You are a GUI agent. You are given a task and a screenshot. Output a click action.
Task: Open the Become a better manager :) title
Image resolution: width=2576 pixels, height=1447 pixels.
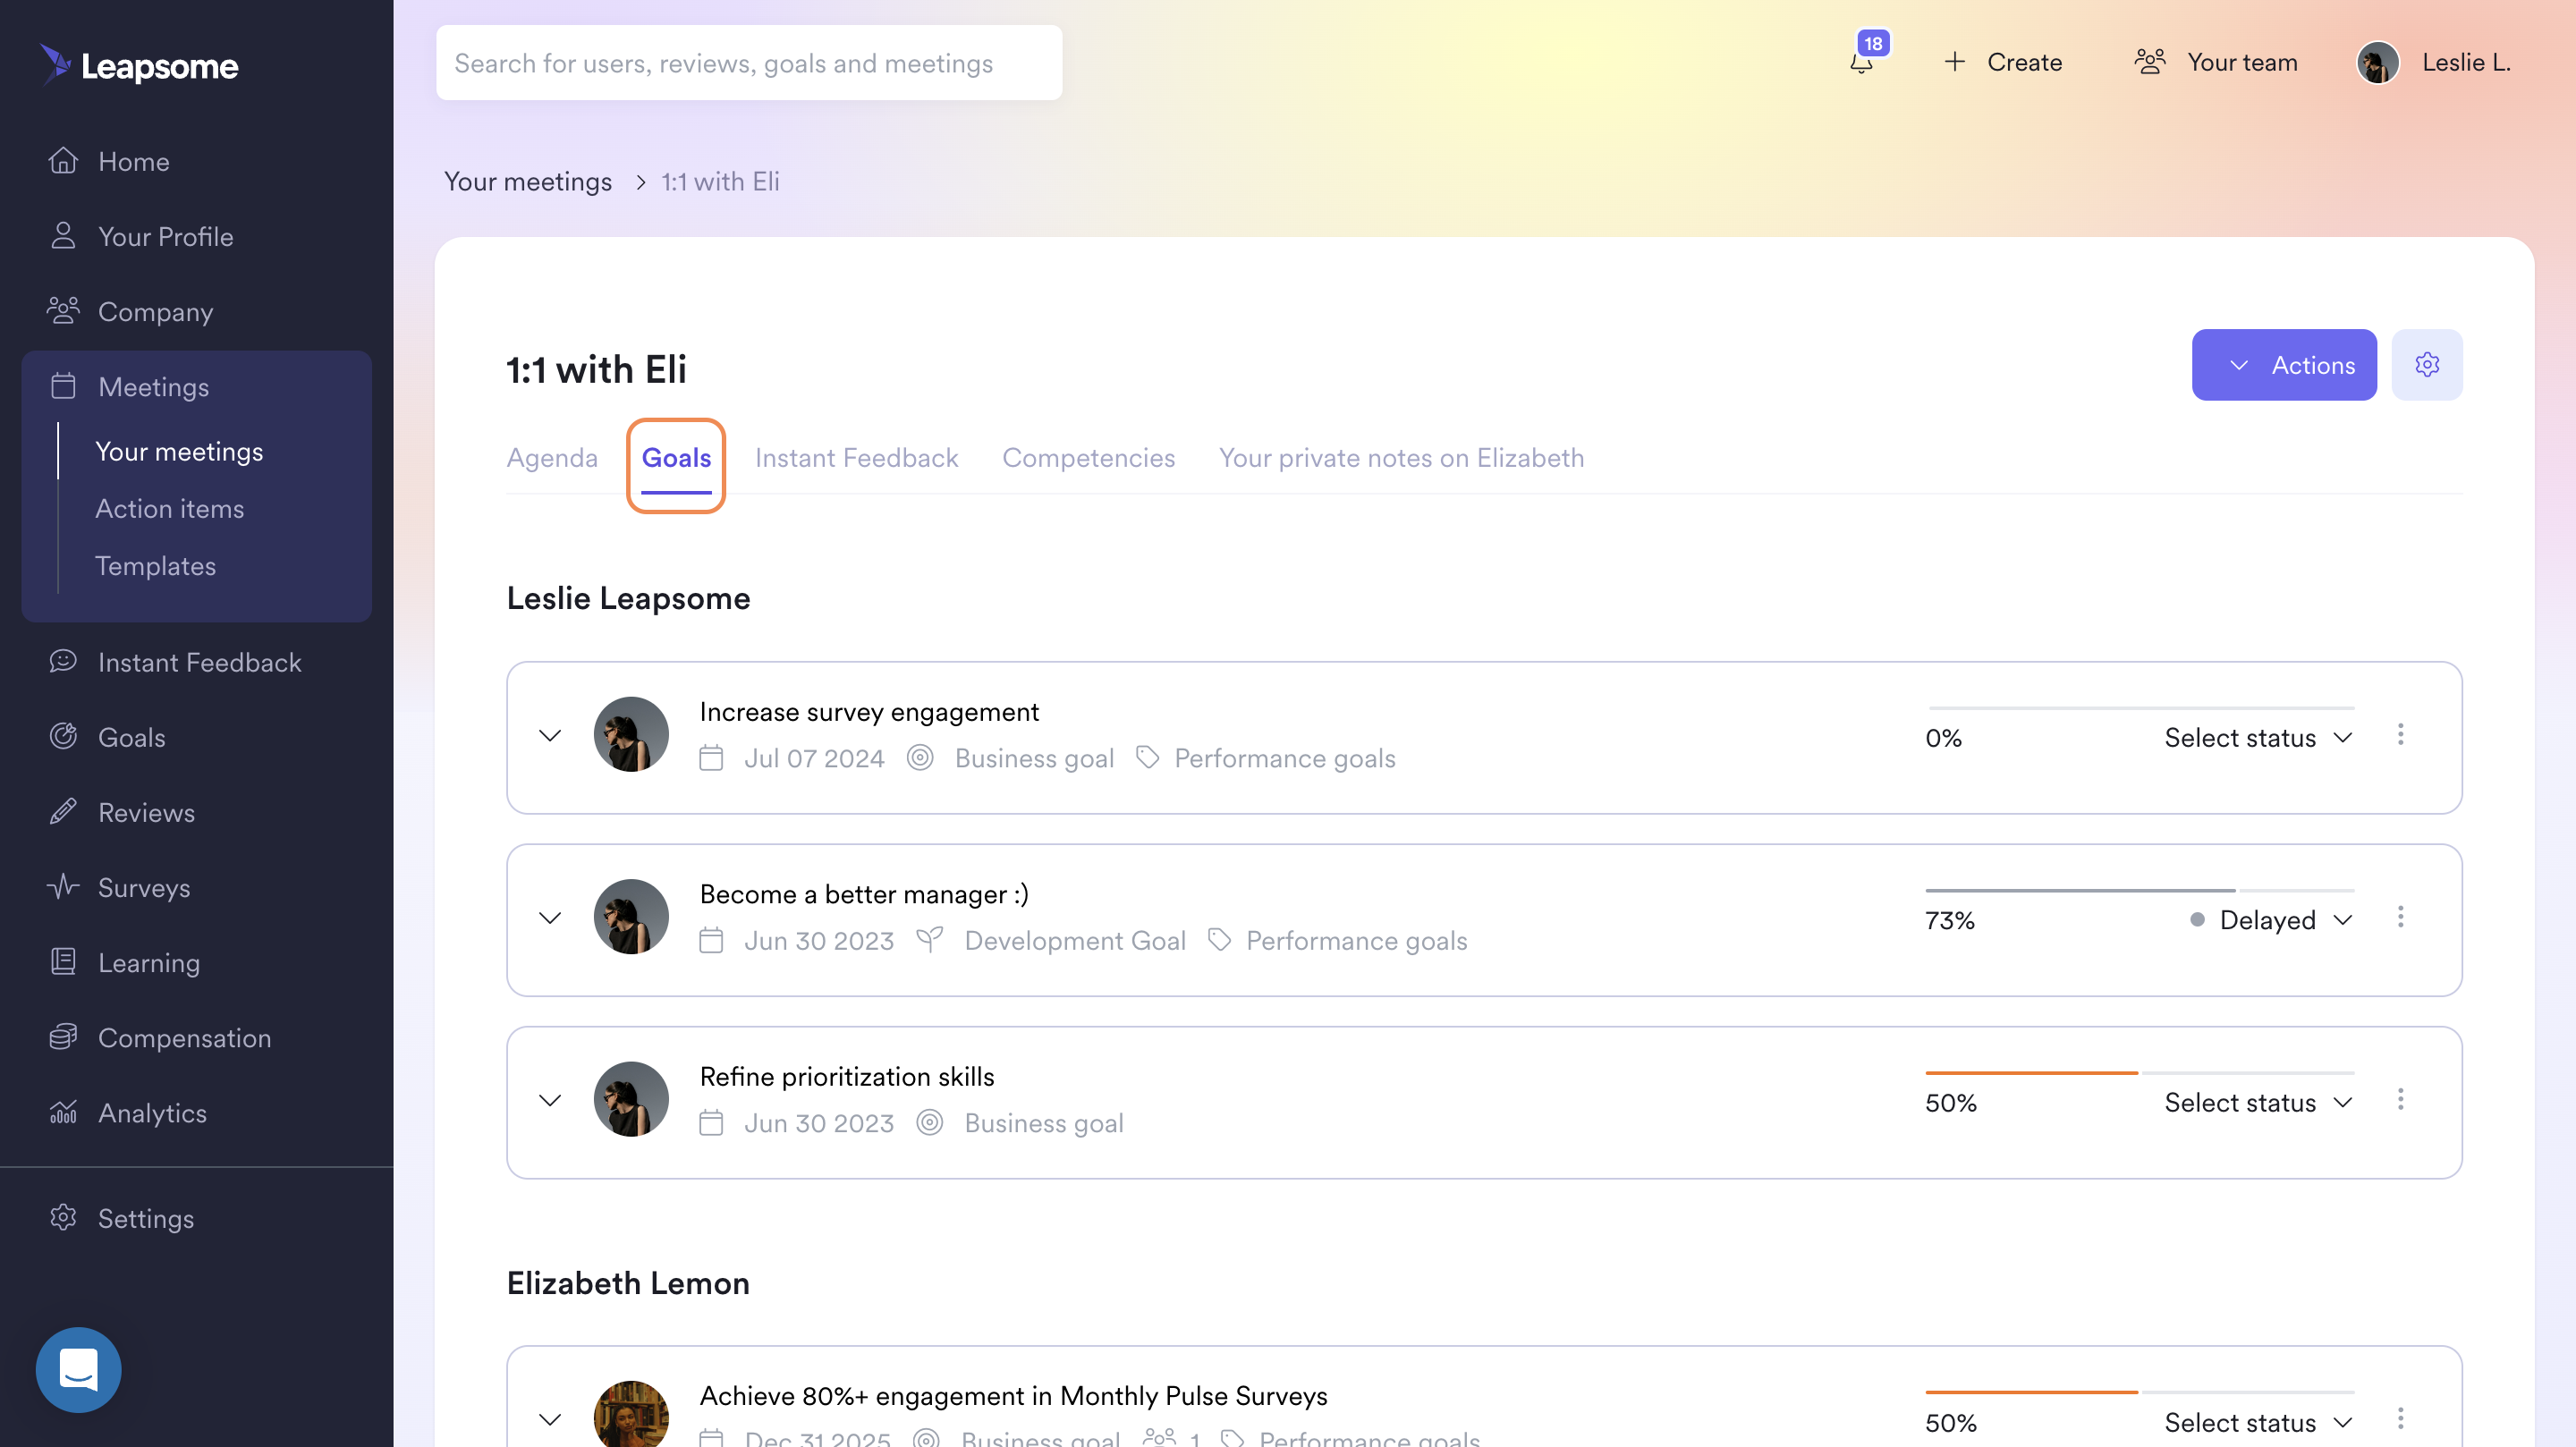(x=864, y=894)
